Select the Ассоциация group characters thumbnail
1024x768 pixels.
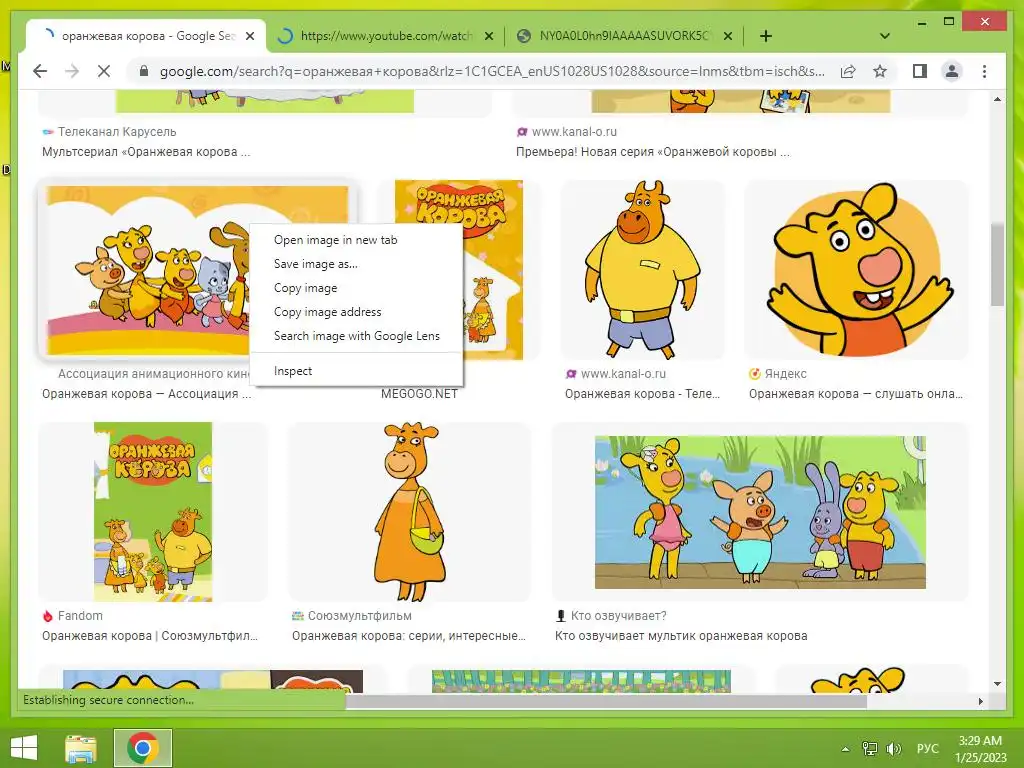click(x=145, y=270)
